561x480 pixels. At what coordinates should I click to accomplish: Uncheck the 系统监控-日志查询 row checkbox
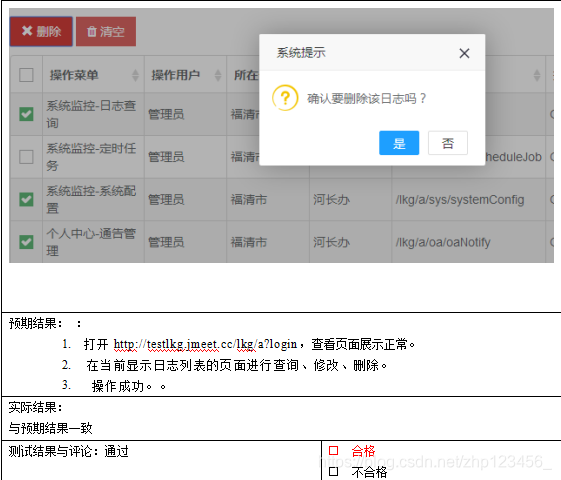click(x=26, y=114)
